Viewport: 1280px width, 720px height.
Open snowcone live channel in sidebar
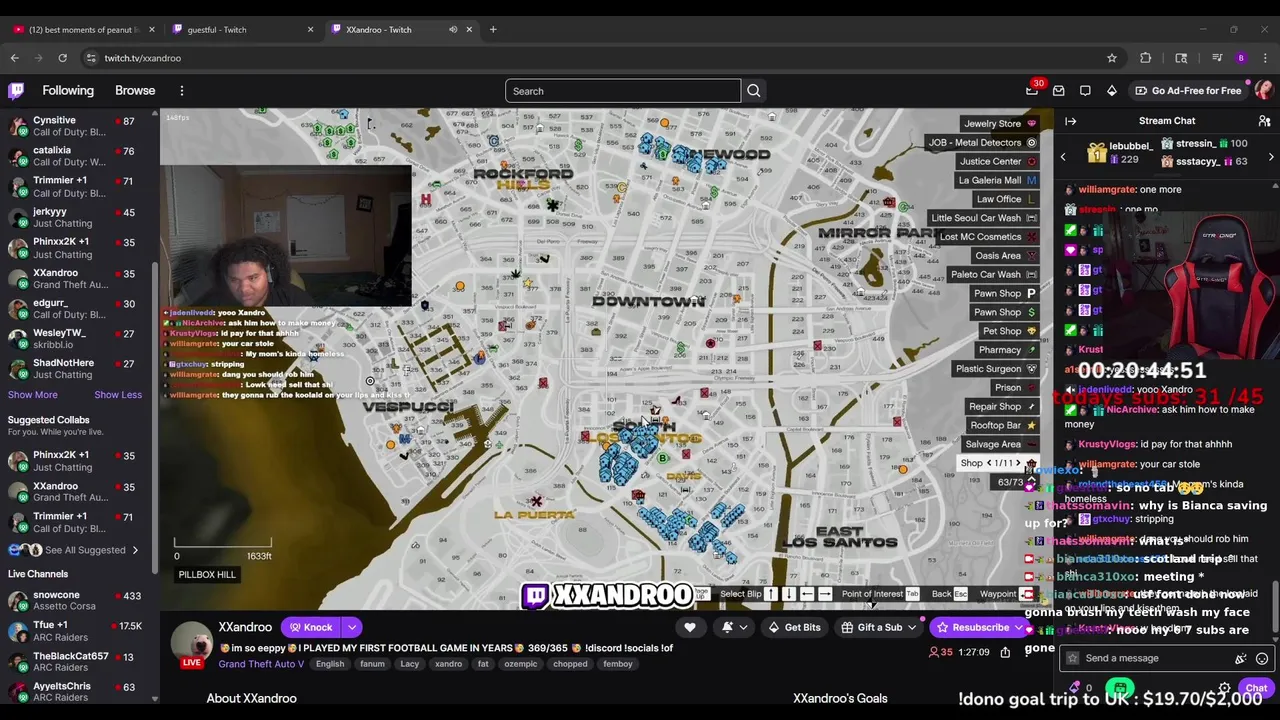[x=76, y=601]
